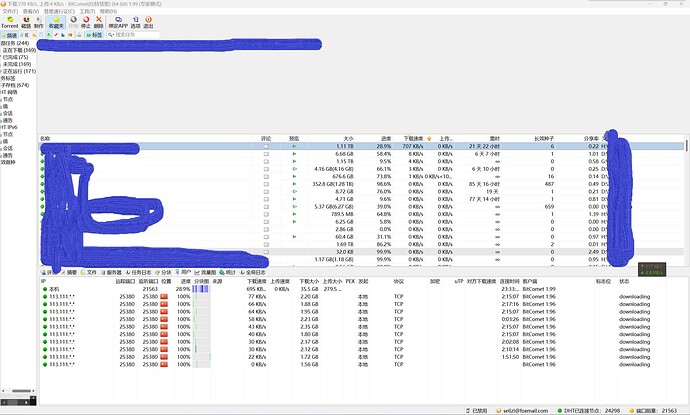
Task: Open the 查看(V) menu
Action: coord(30,11)
